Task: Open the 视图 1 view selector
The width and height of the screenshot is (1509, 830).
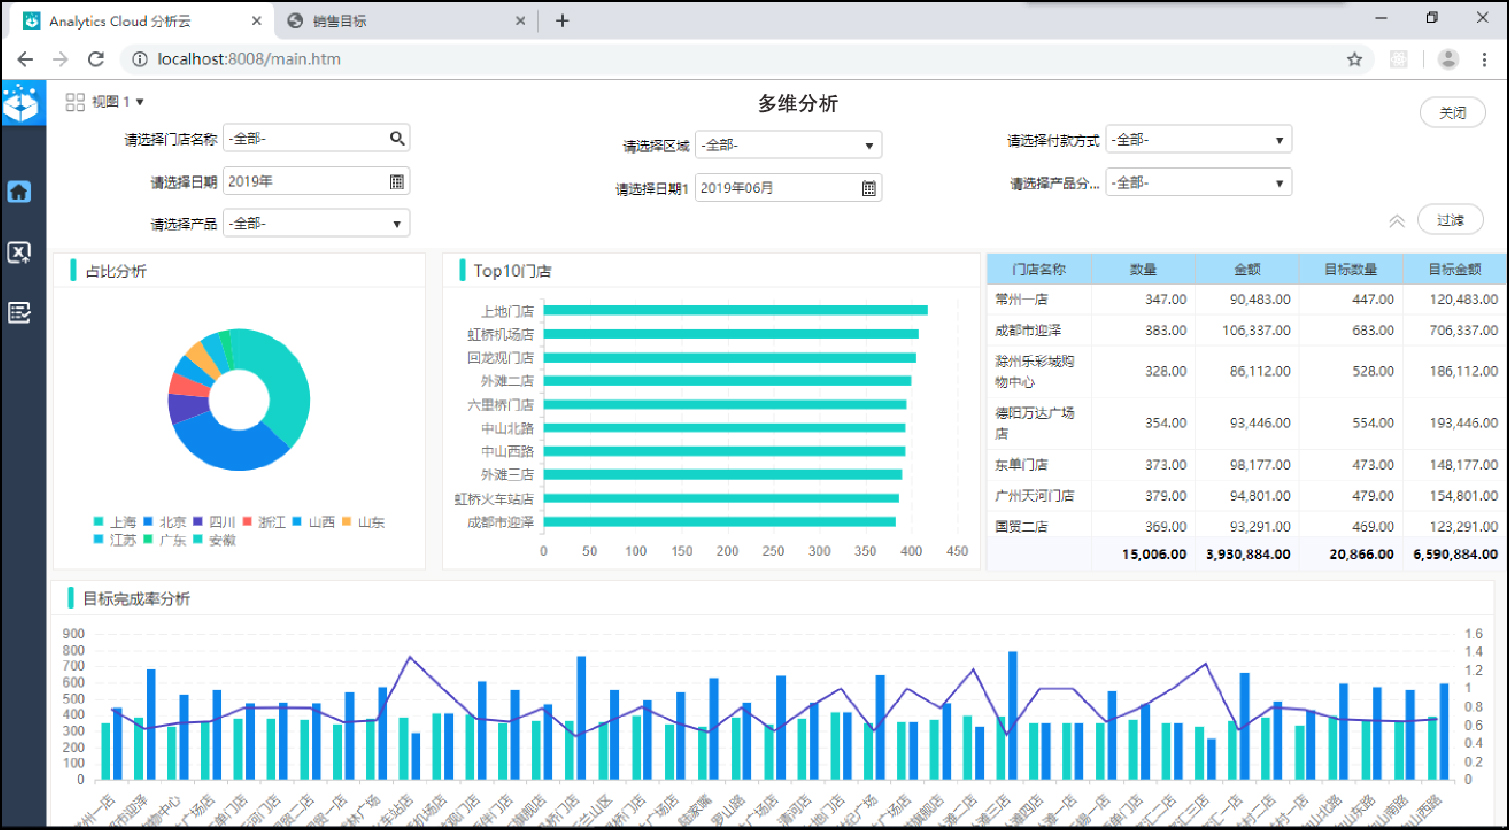Action: point(105,102)
